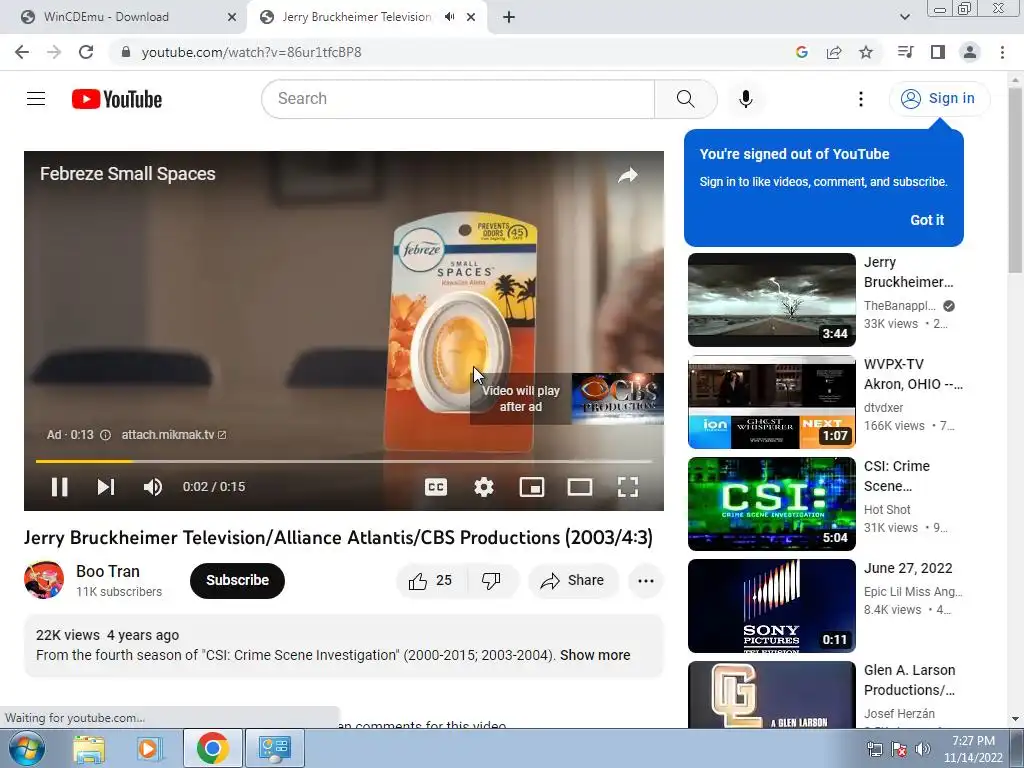Open a new browser tab
The image size is (1024, 768).
[x=509, y=17]
